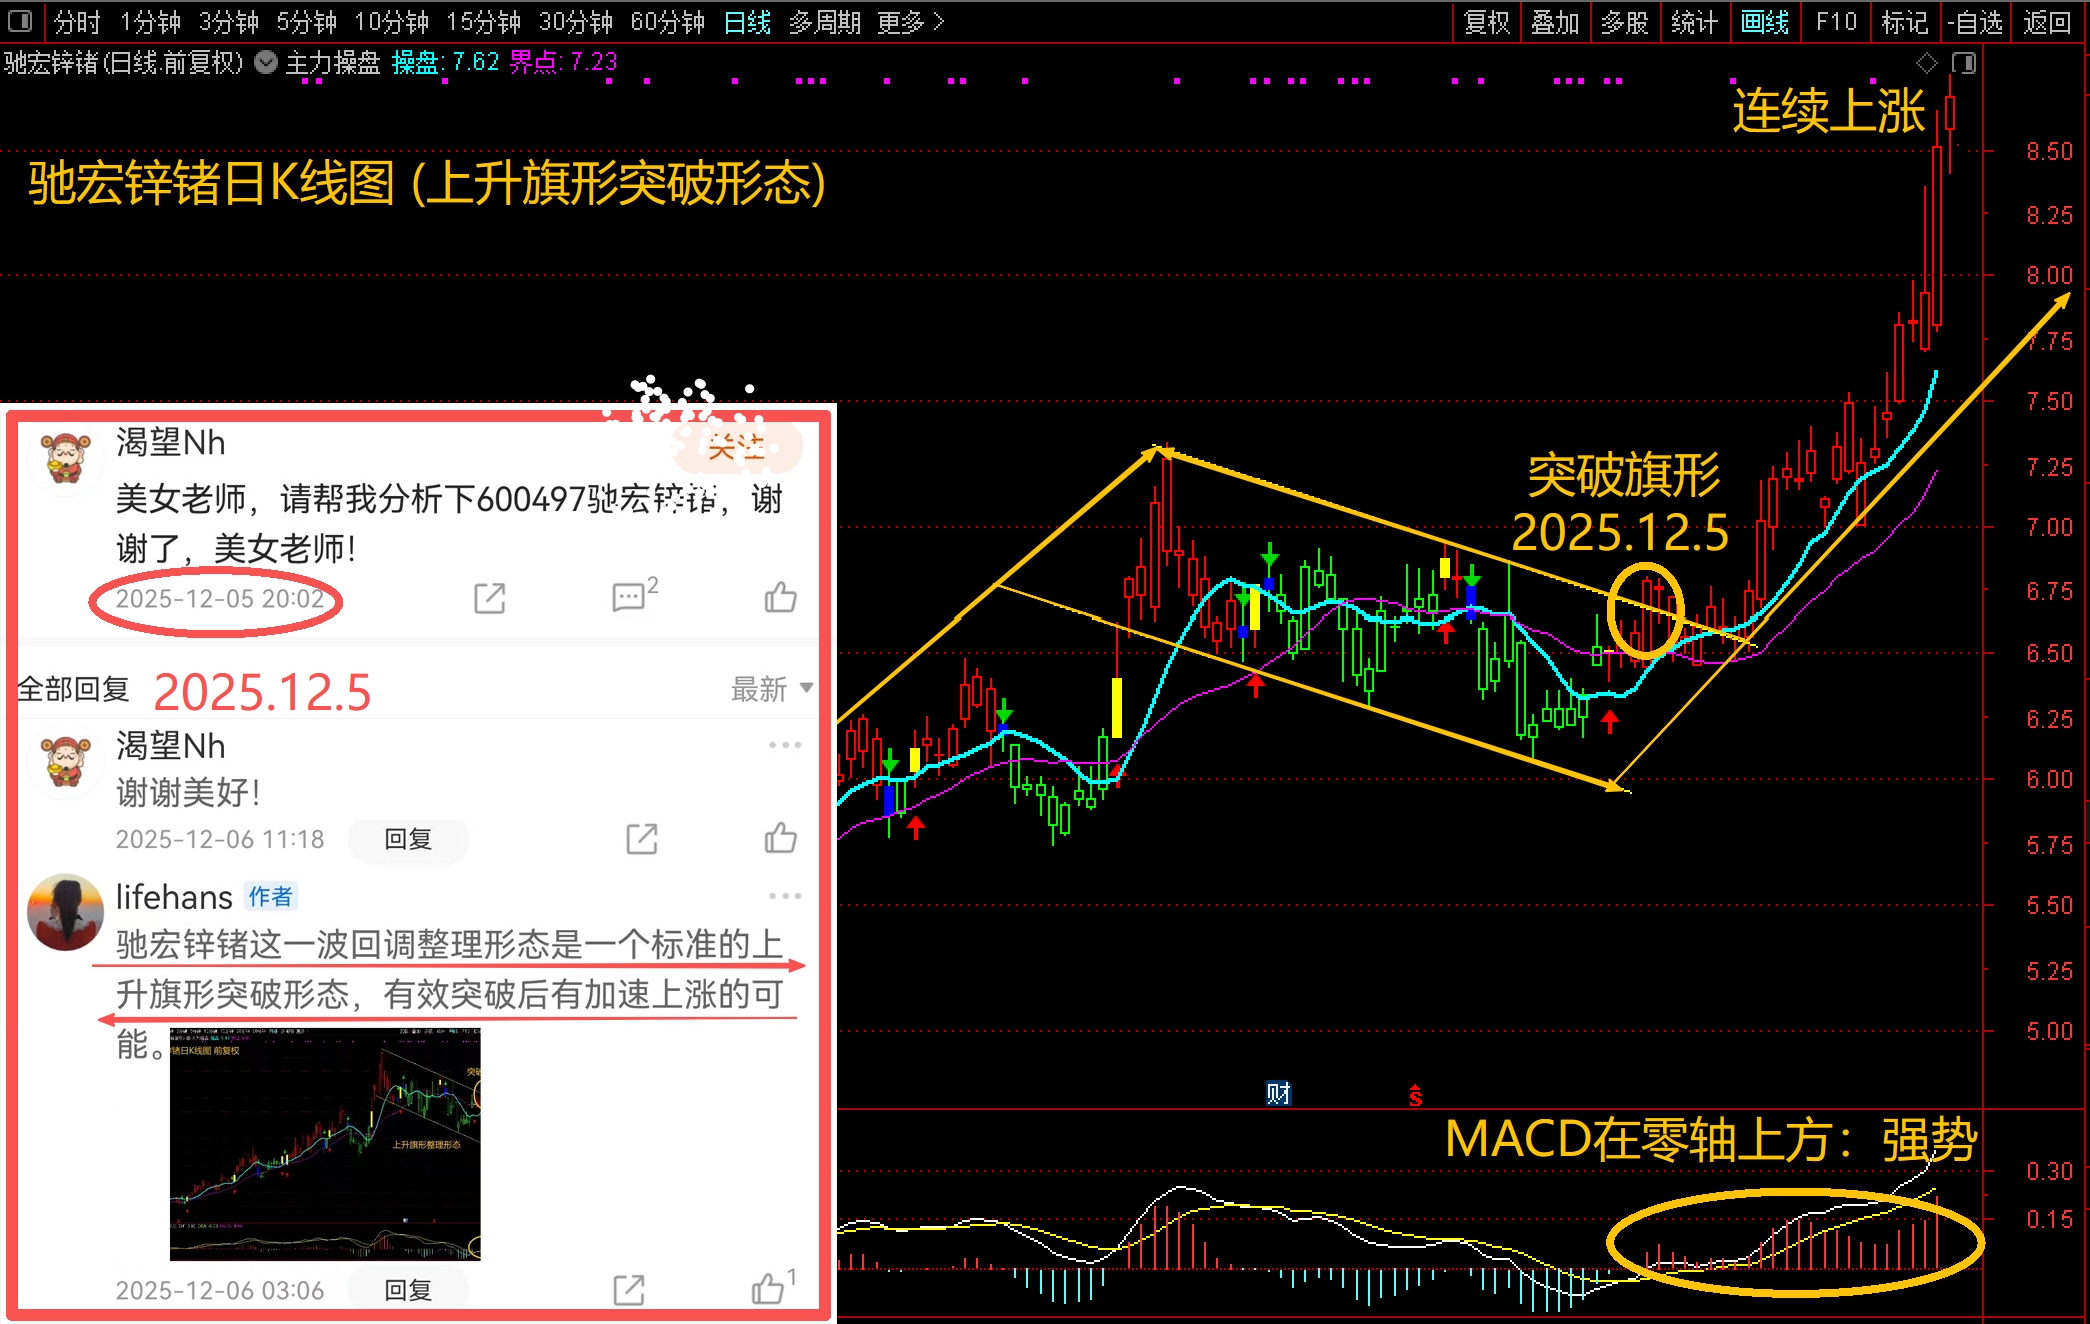Open F10 fundamental data view
The width and height of the screenshot is (2090, 1324).
coord(1836,21)
